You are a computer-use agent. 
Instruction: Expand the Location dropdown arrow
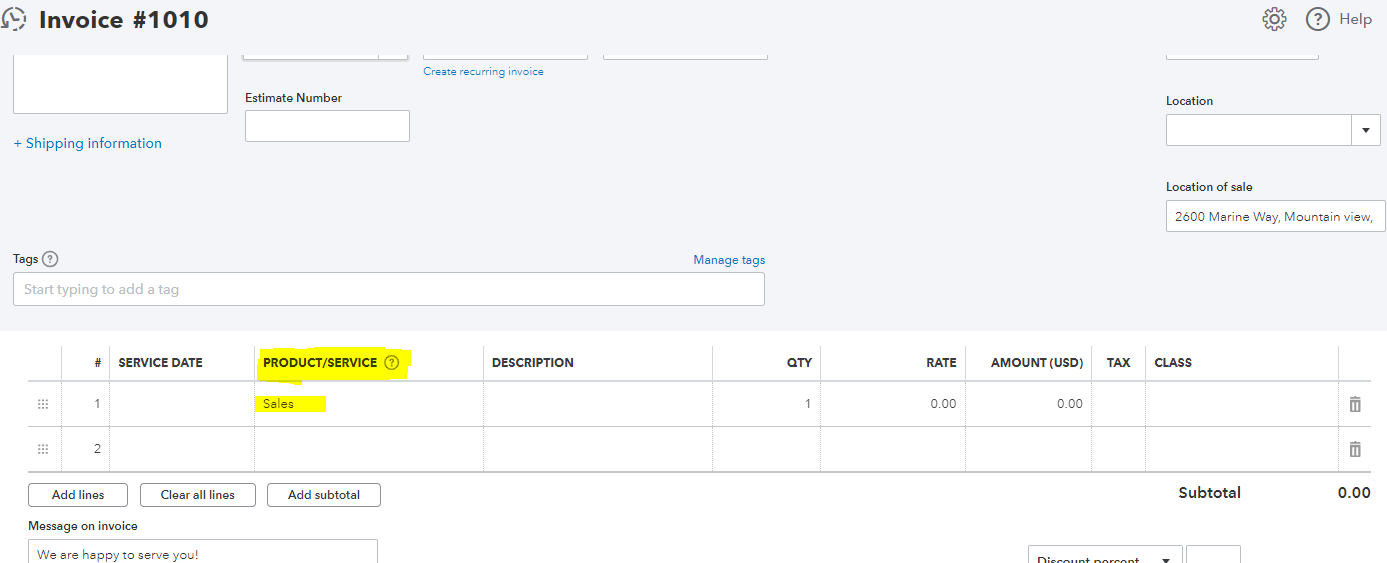[x=1366, y=130]
